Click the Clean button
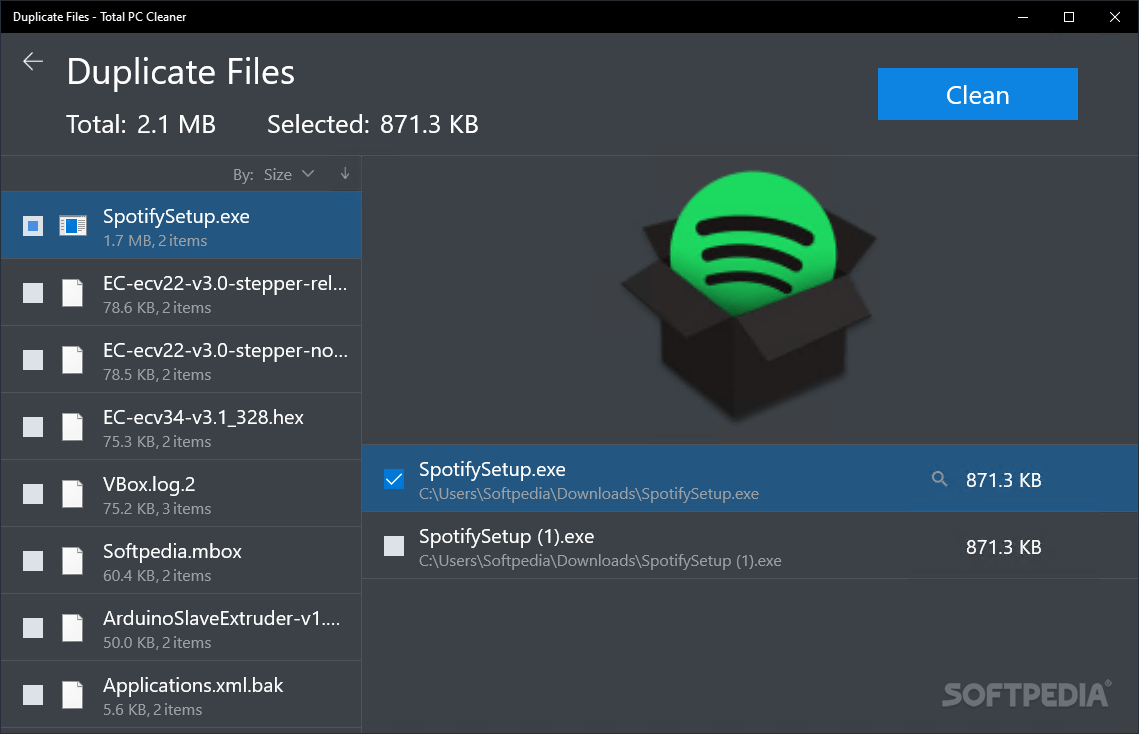The height and width of the screenshot is (734, 1139). (x=977, y=94)
